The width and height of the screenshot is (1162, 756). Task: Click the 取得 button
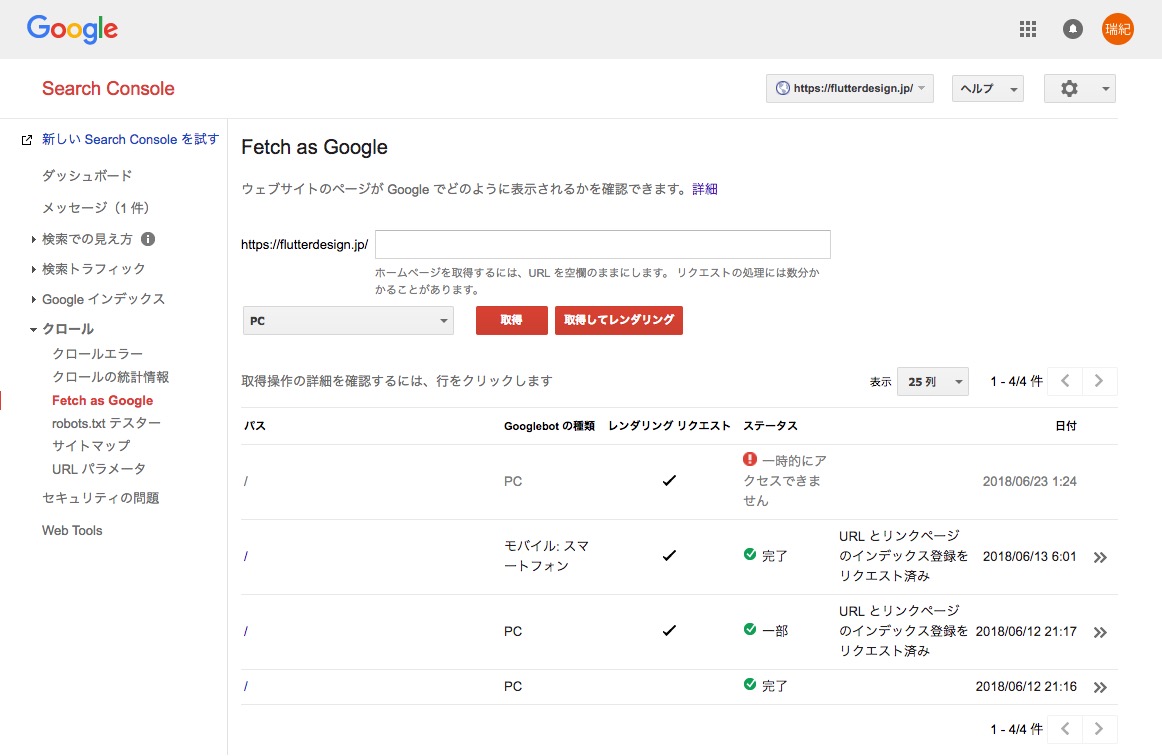511,320
